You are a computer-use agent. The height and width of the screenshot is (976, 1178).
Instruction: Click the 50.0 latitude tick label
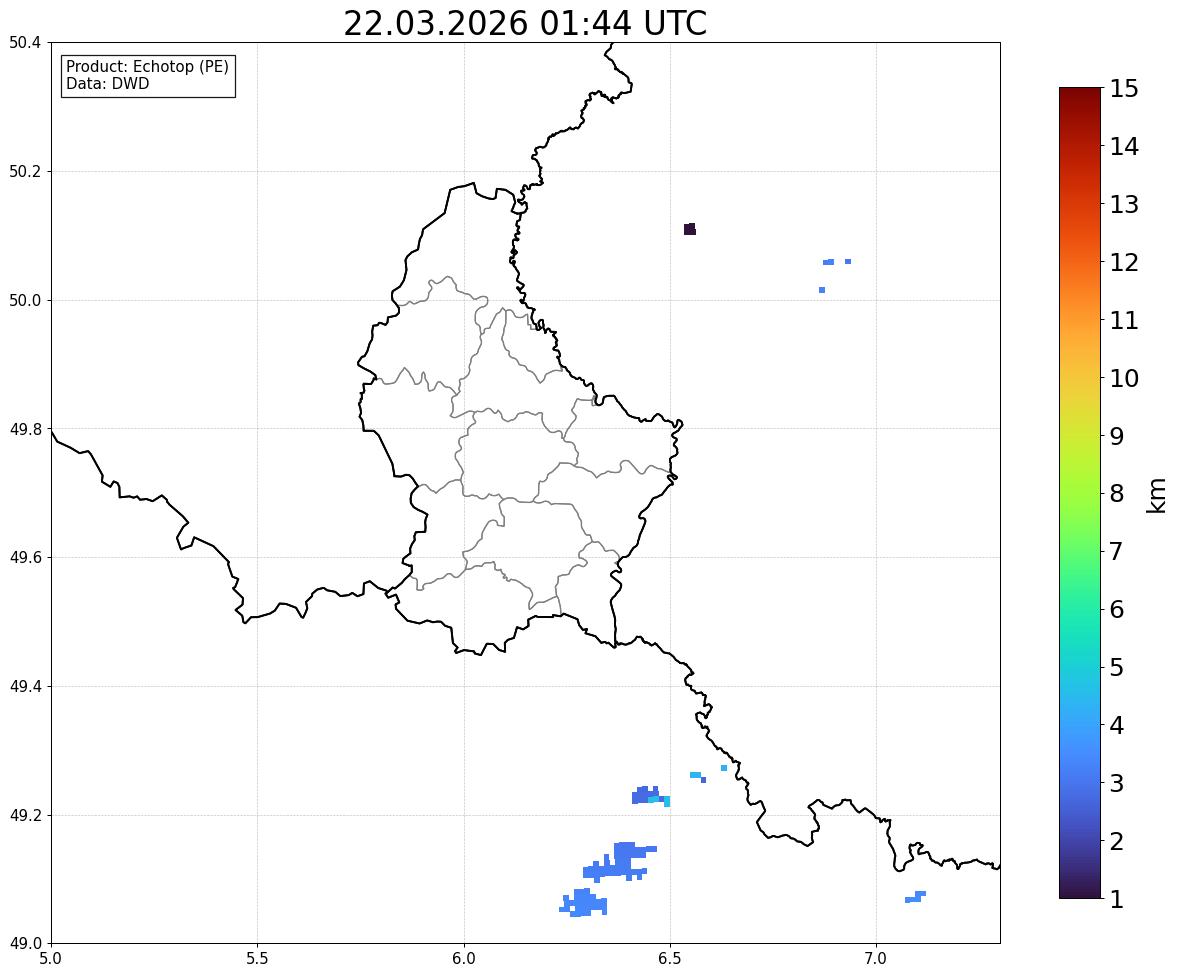pos(25,301)
